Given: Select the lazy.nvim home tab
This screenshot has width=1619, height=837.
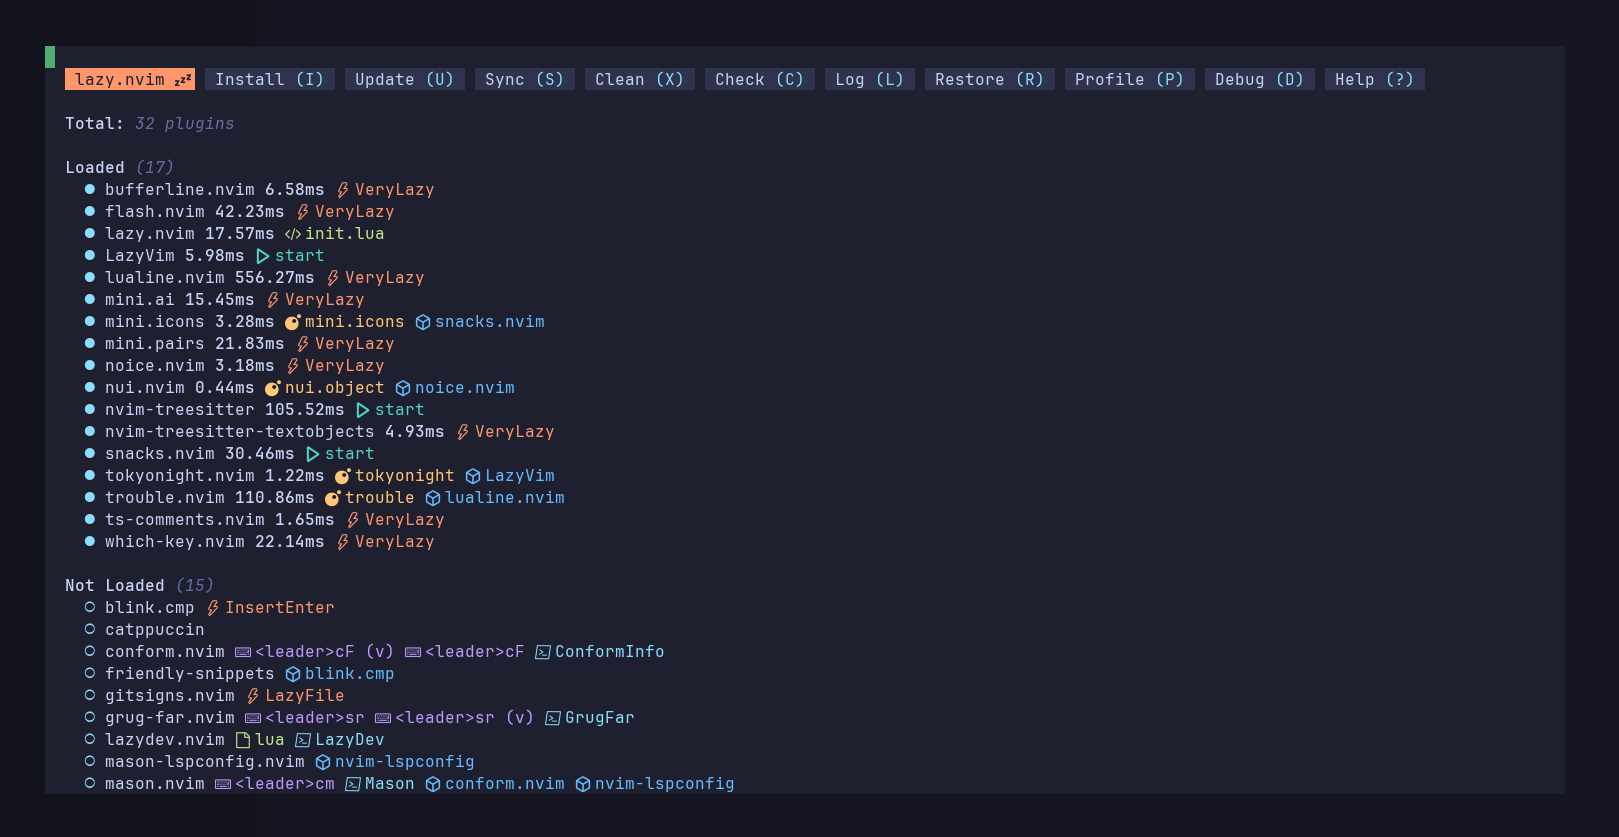Looking at the screenshot, I should point(130,79).
